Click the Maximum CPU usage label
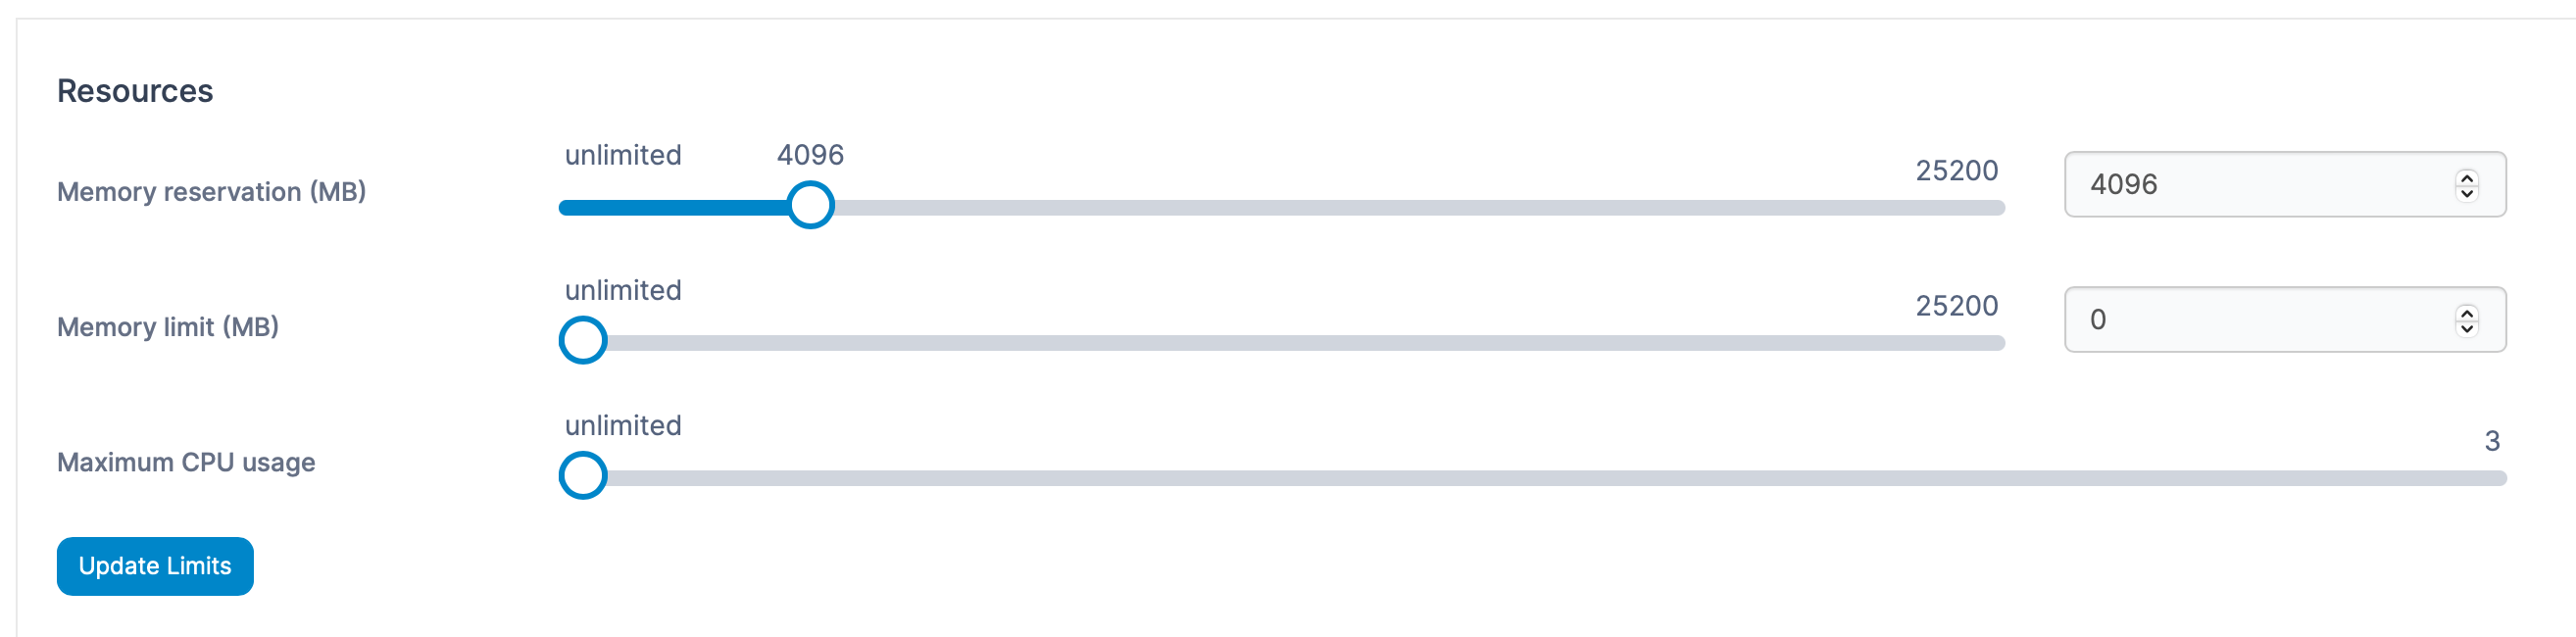Viewport: 2576px width, 637px height. (186, 462)
